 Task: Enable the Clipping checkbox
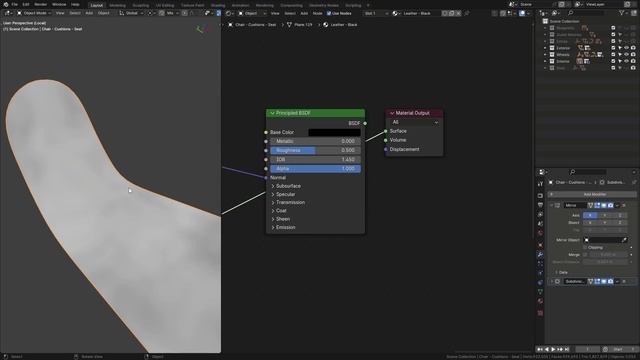pyautogui.click(x=585, y=247)
